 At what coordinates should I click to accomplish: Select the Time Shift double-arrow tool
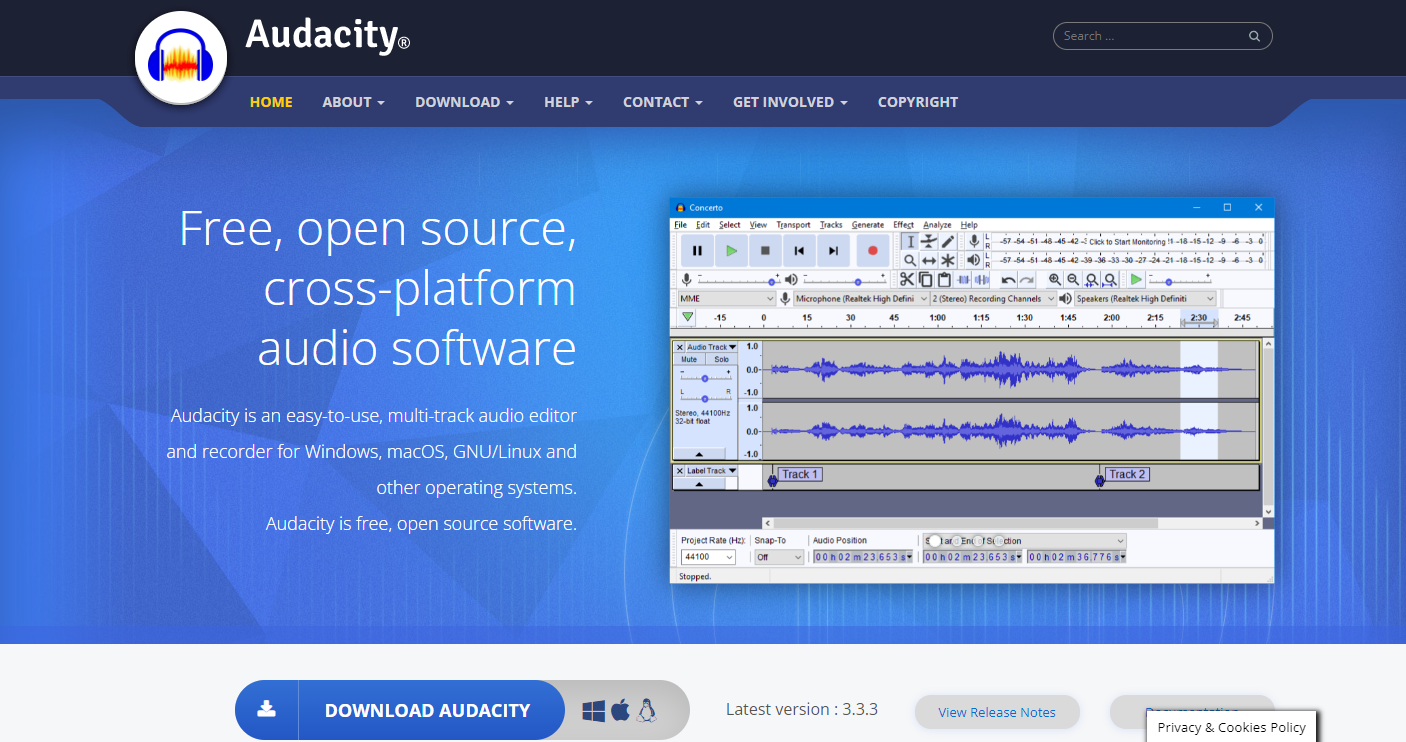(x=929, y=260)
